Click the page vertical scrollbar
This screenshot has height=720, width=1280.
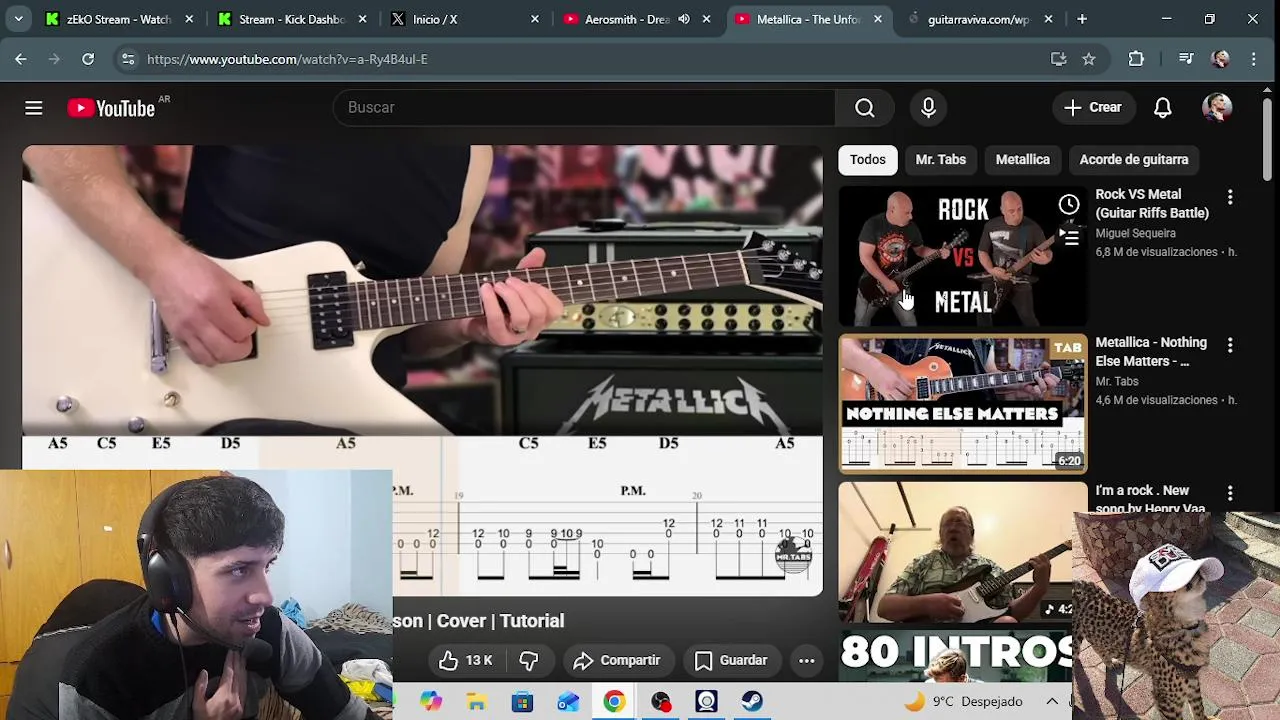point(1268,140)
